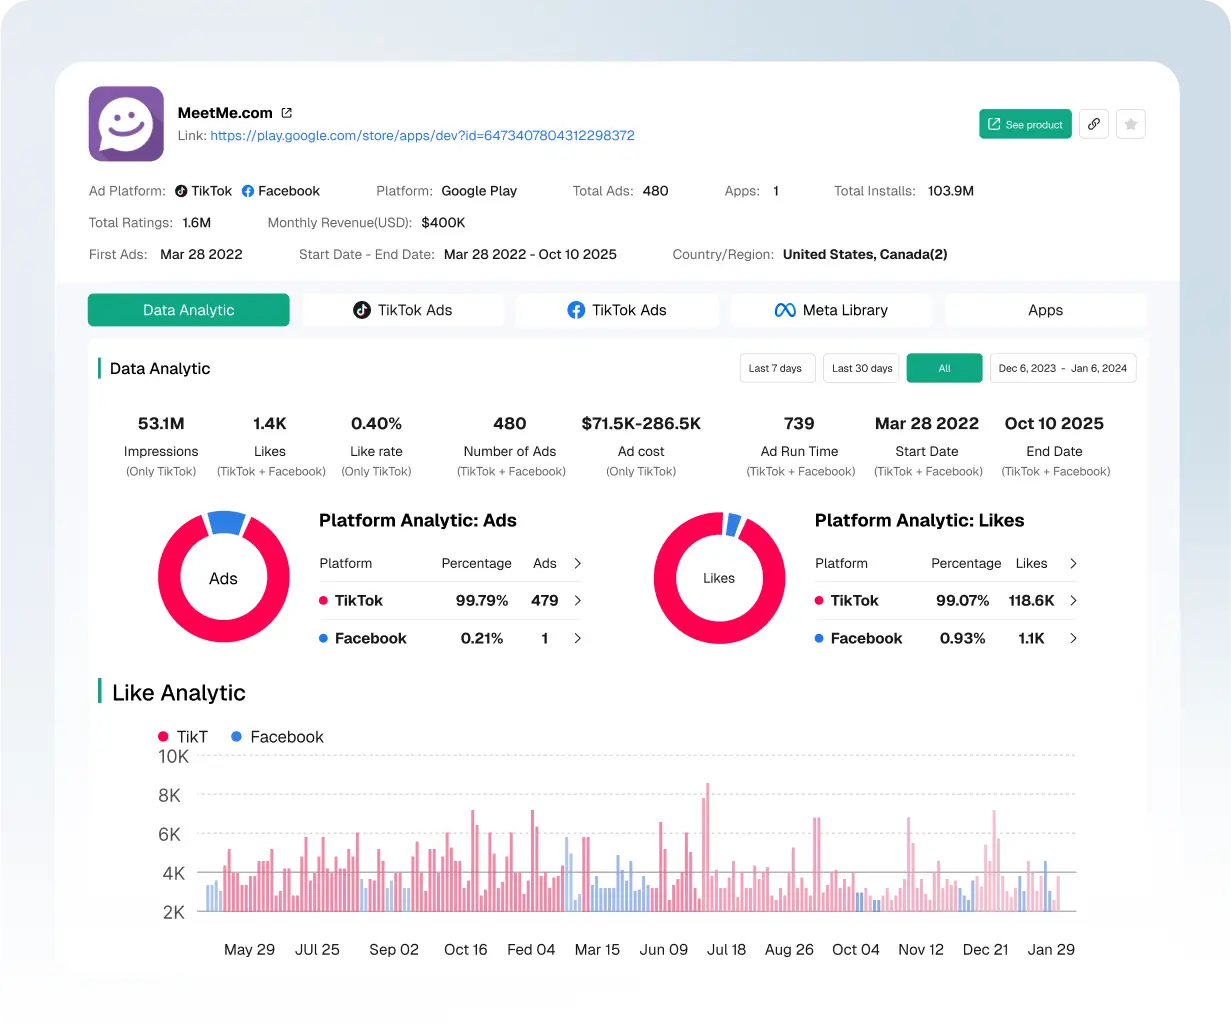1231x1035 pixels.
Task: Open the external link icon beside MeetMe.com
Action: [x=286, y=112]
